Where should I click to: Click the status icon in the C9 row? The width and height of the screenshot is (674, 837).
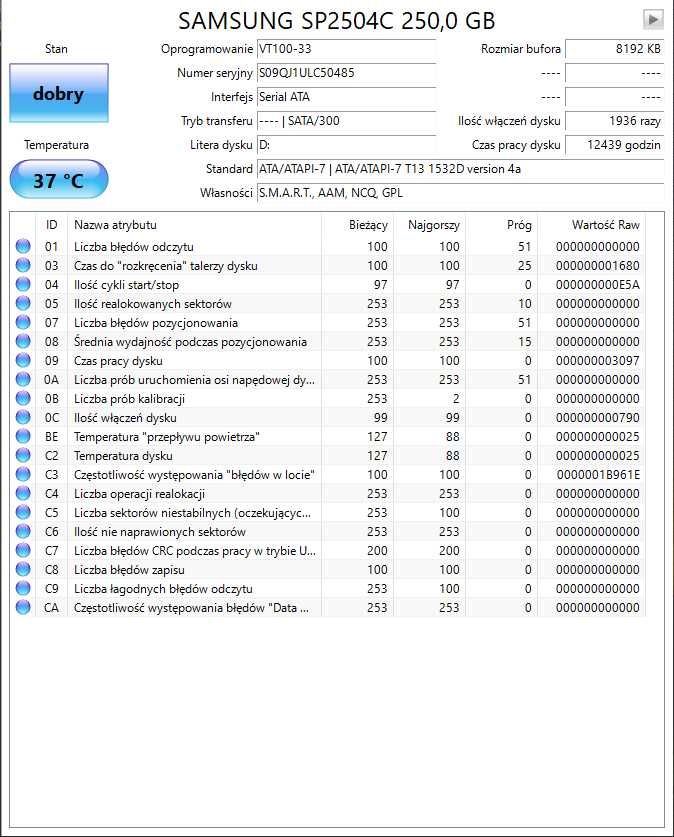(23, 588)
